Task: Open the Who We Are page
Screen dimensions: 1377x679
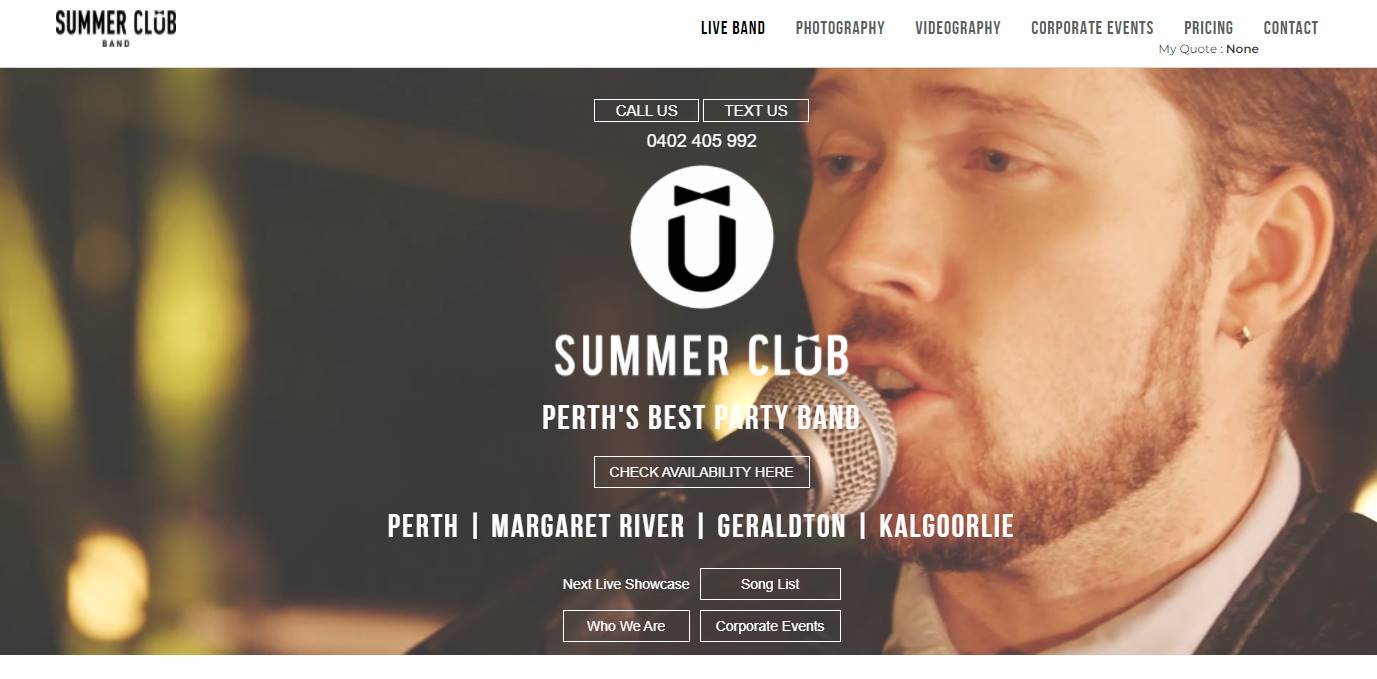Action: click(x=626, y=626)
